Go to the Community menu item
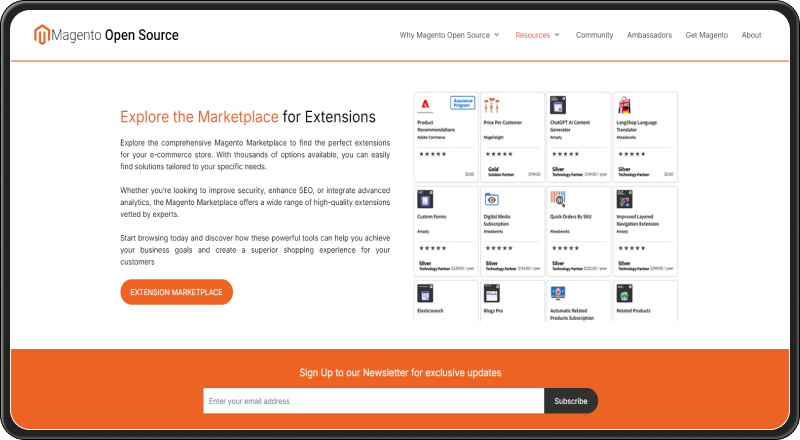 tap(594, 35)
